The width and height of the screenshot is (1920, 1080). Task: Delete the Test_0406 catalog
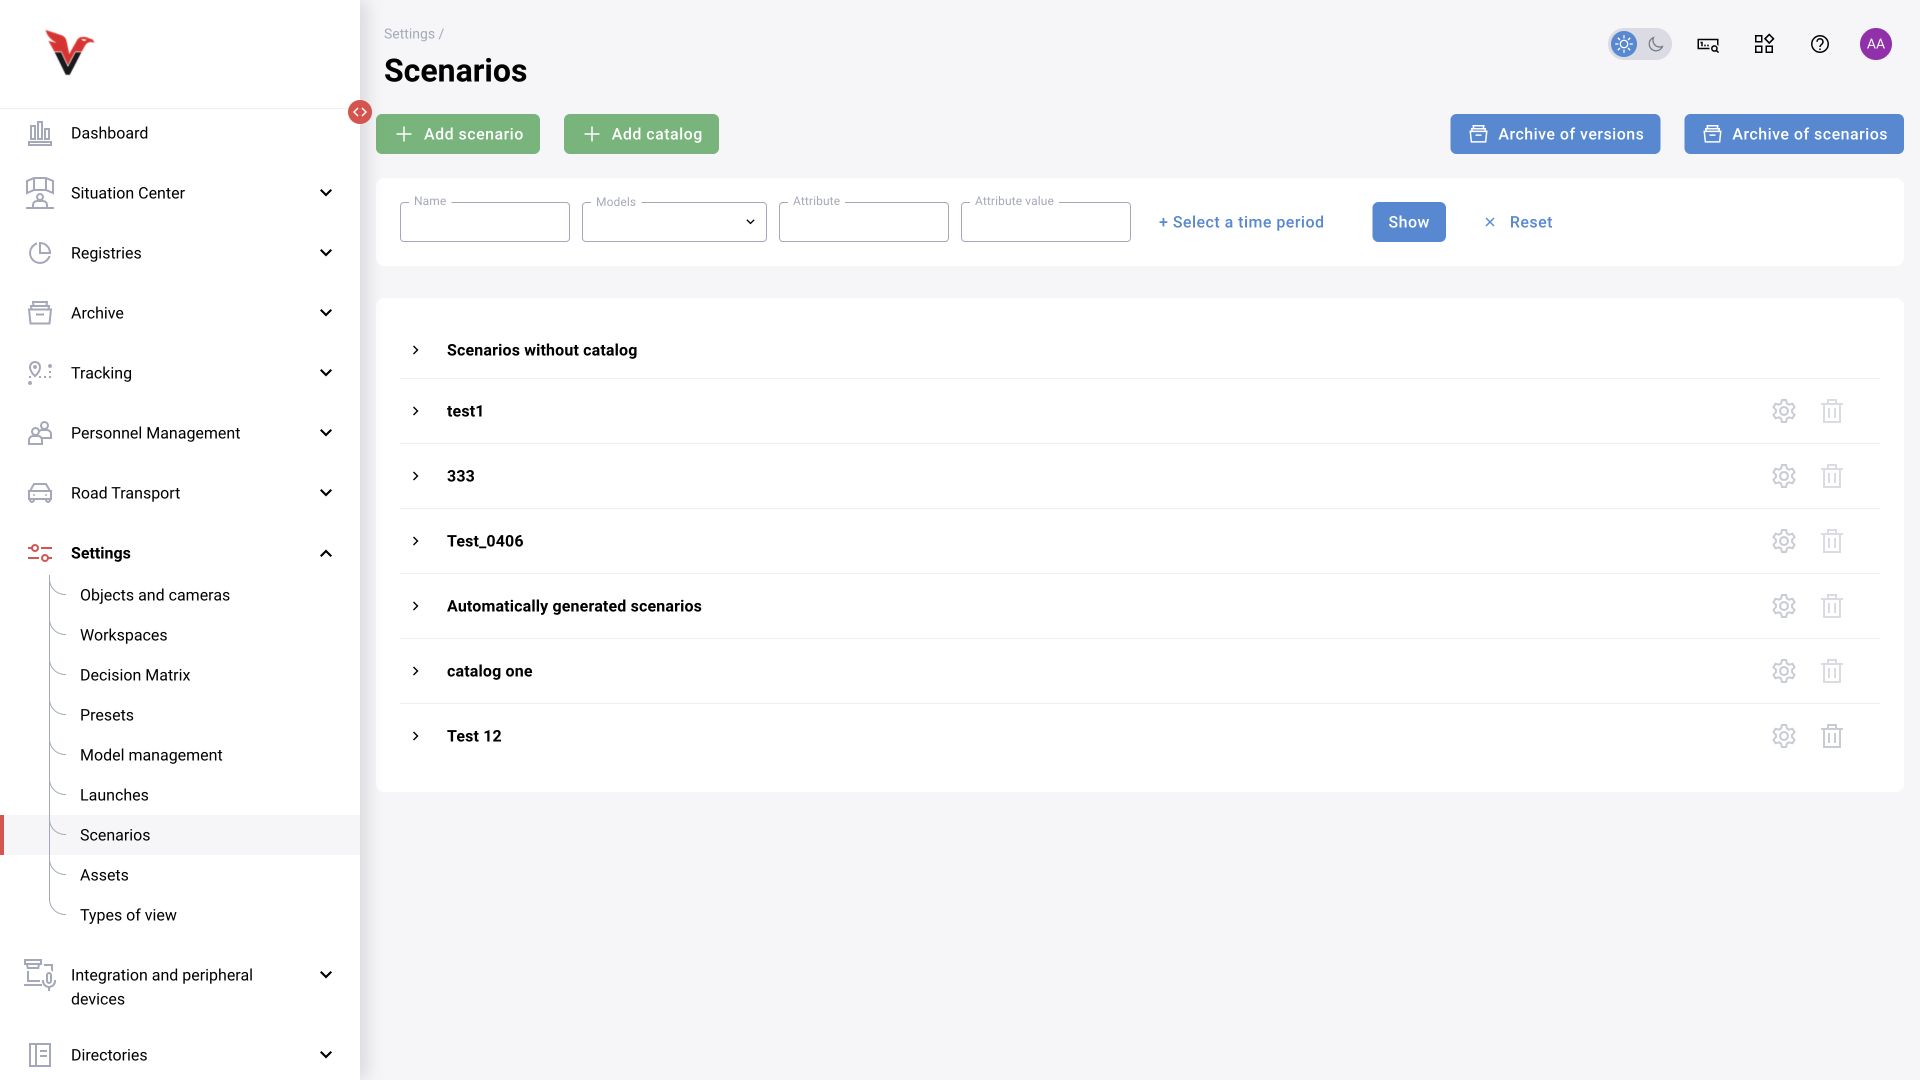coord(1832,541)
